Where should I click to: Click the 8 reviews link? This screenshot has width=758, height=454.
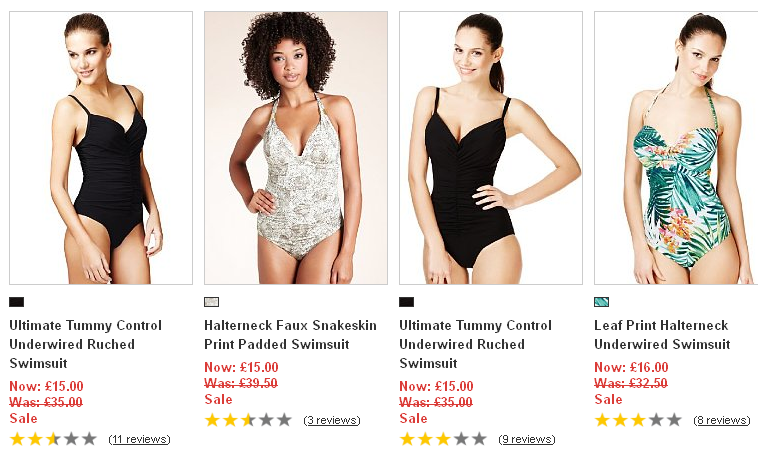tap(721, 420)
